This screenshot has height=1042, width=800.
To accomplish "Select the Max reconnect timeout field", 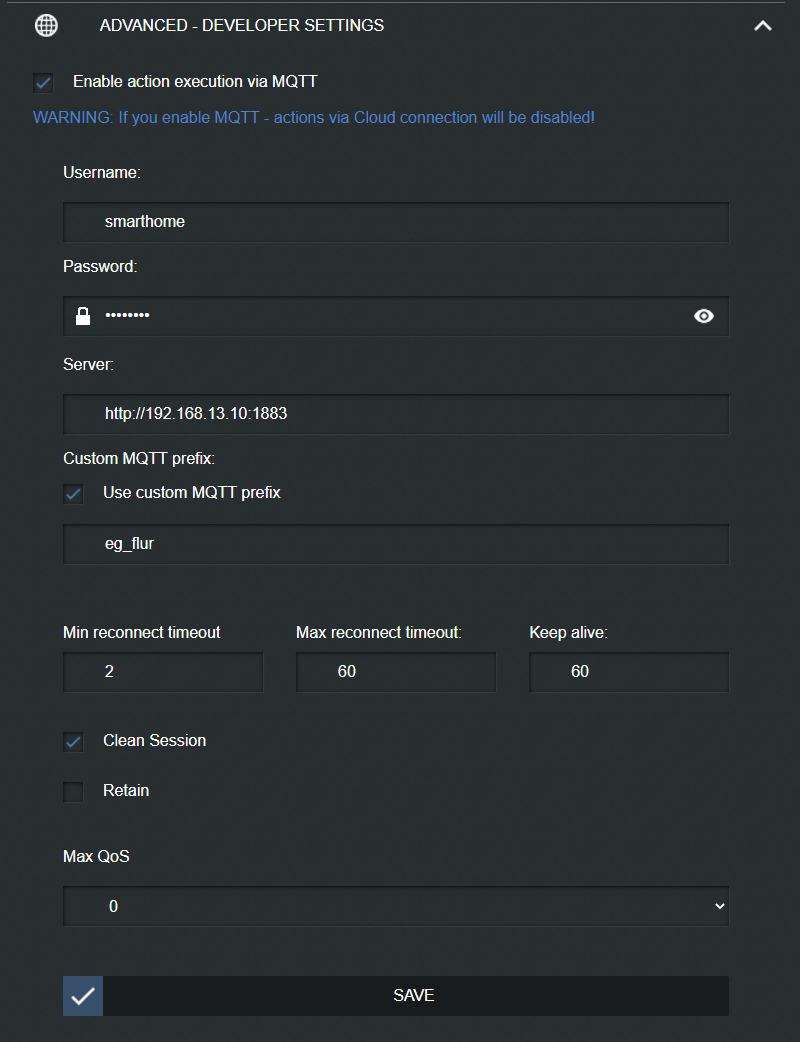I will point(396,672).
